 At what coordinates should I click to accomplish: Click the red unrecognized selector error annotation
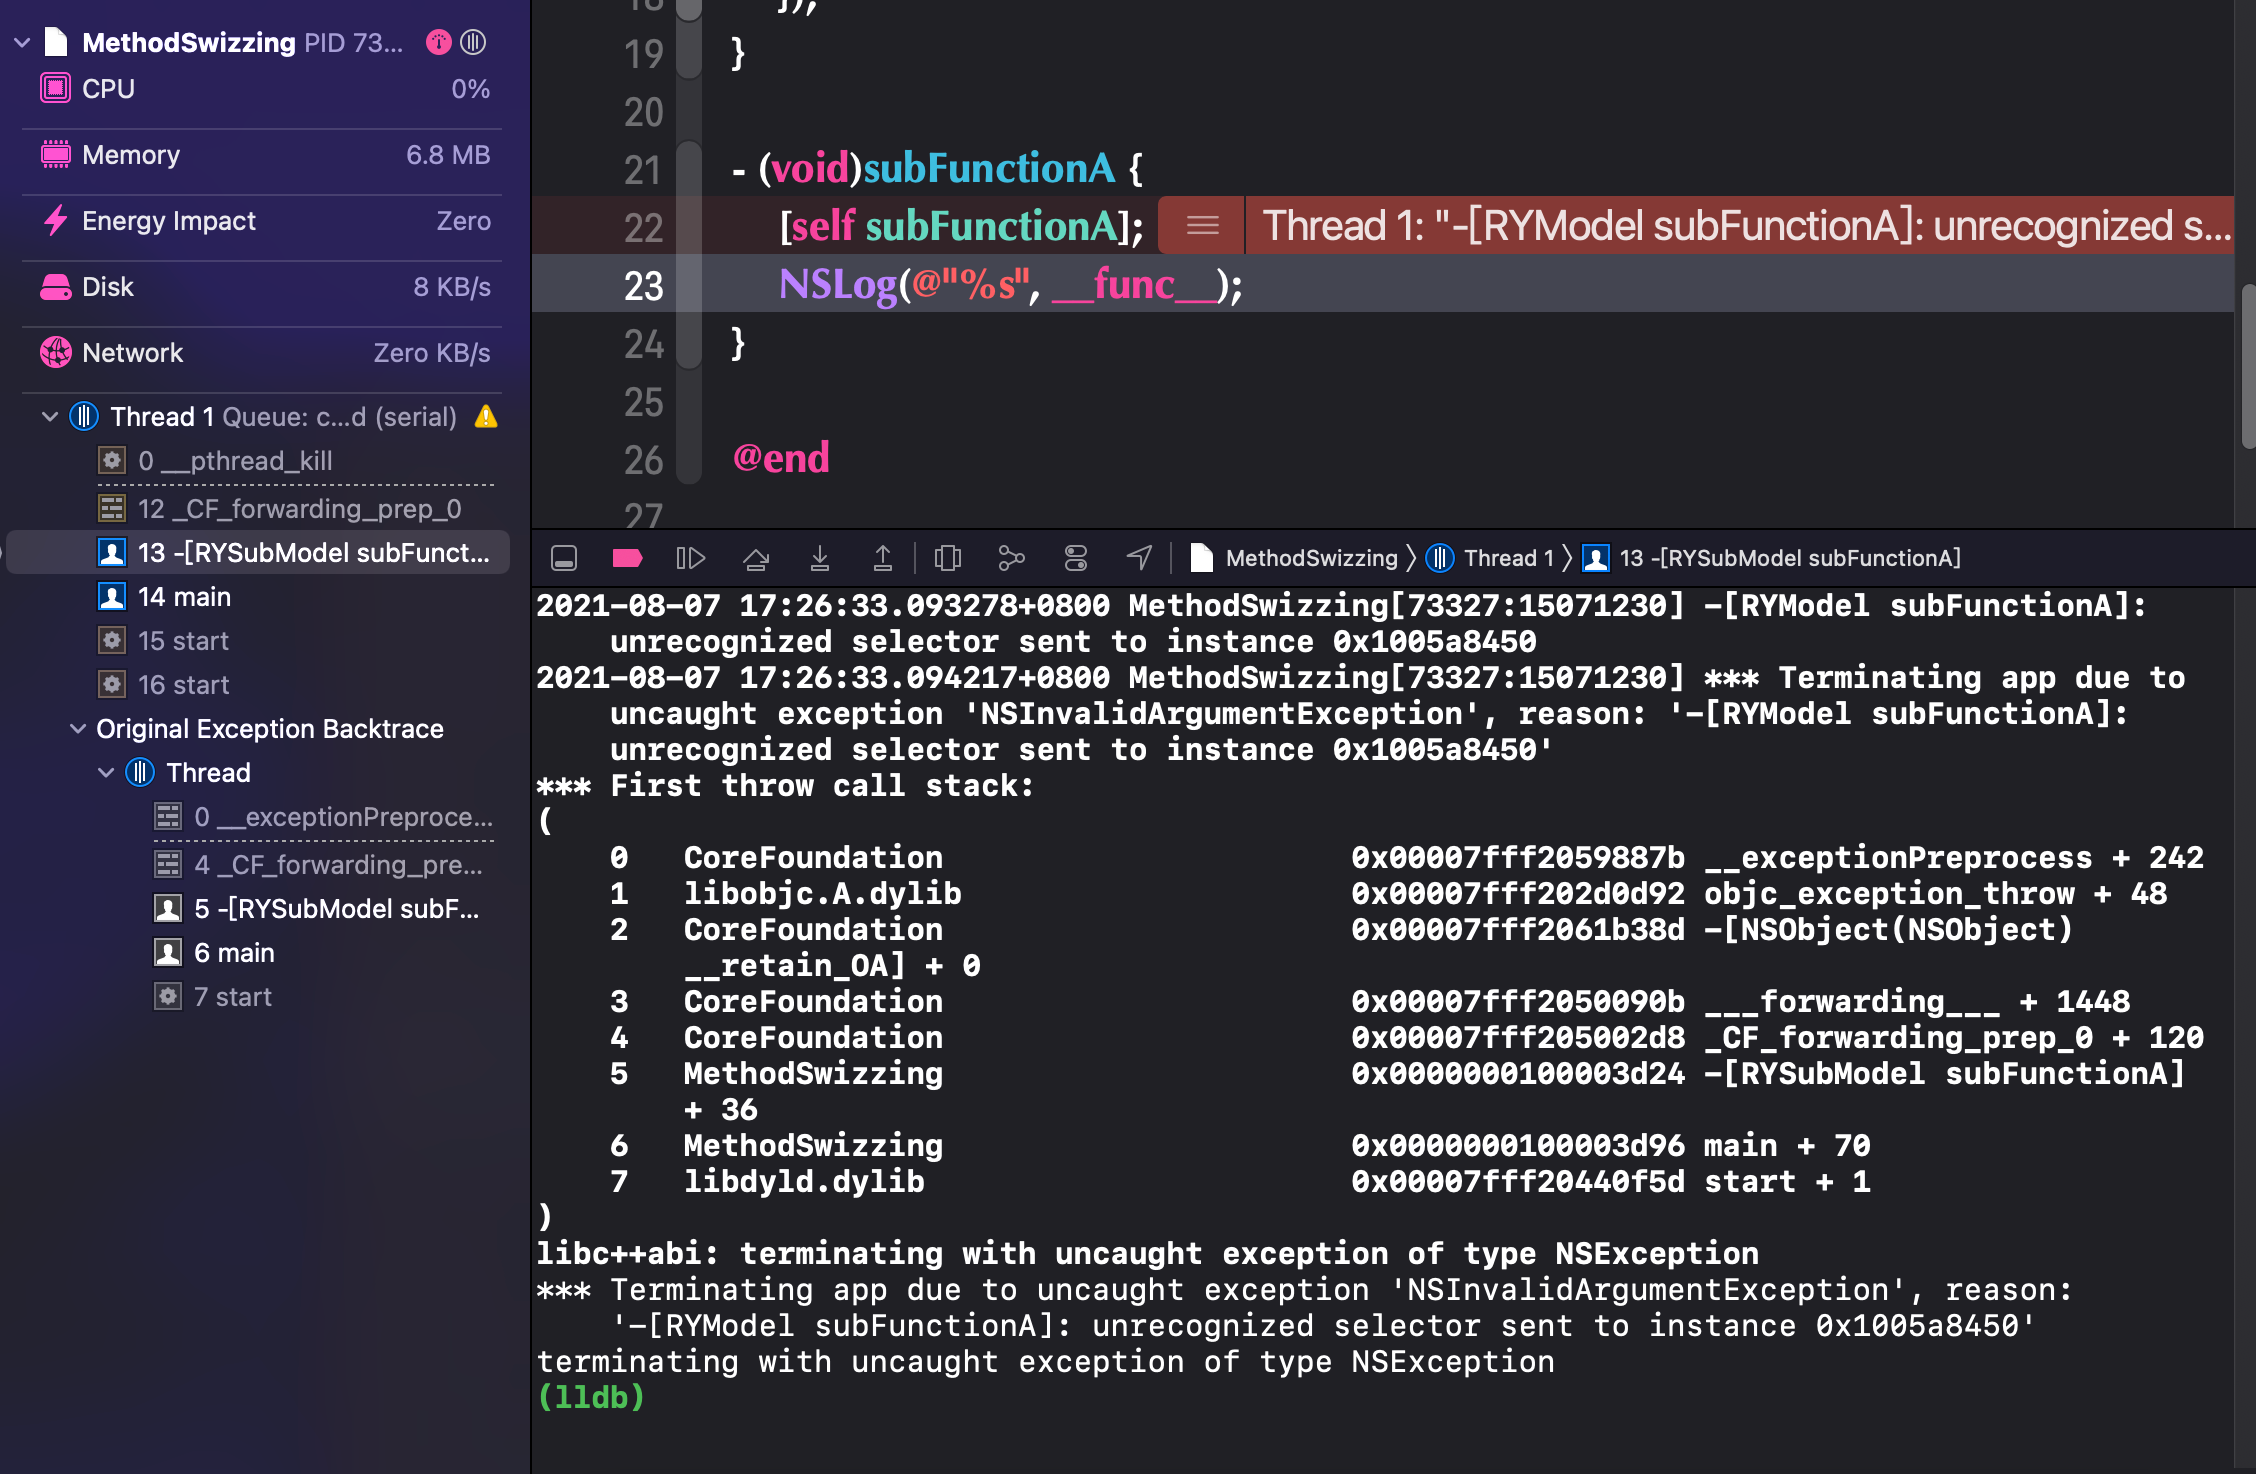1696,225
